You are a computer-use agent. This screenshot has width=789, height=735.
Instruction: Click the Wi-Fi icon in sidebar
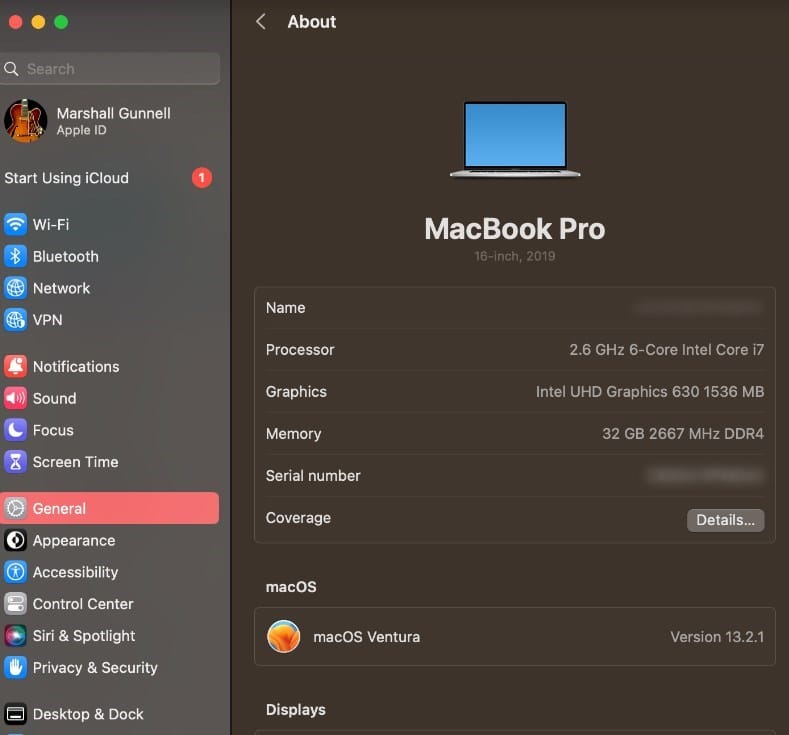click(x=16, y=224)
